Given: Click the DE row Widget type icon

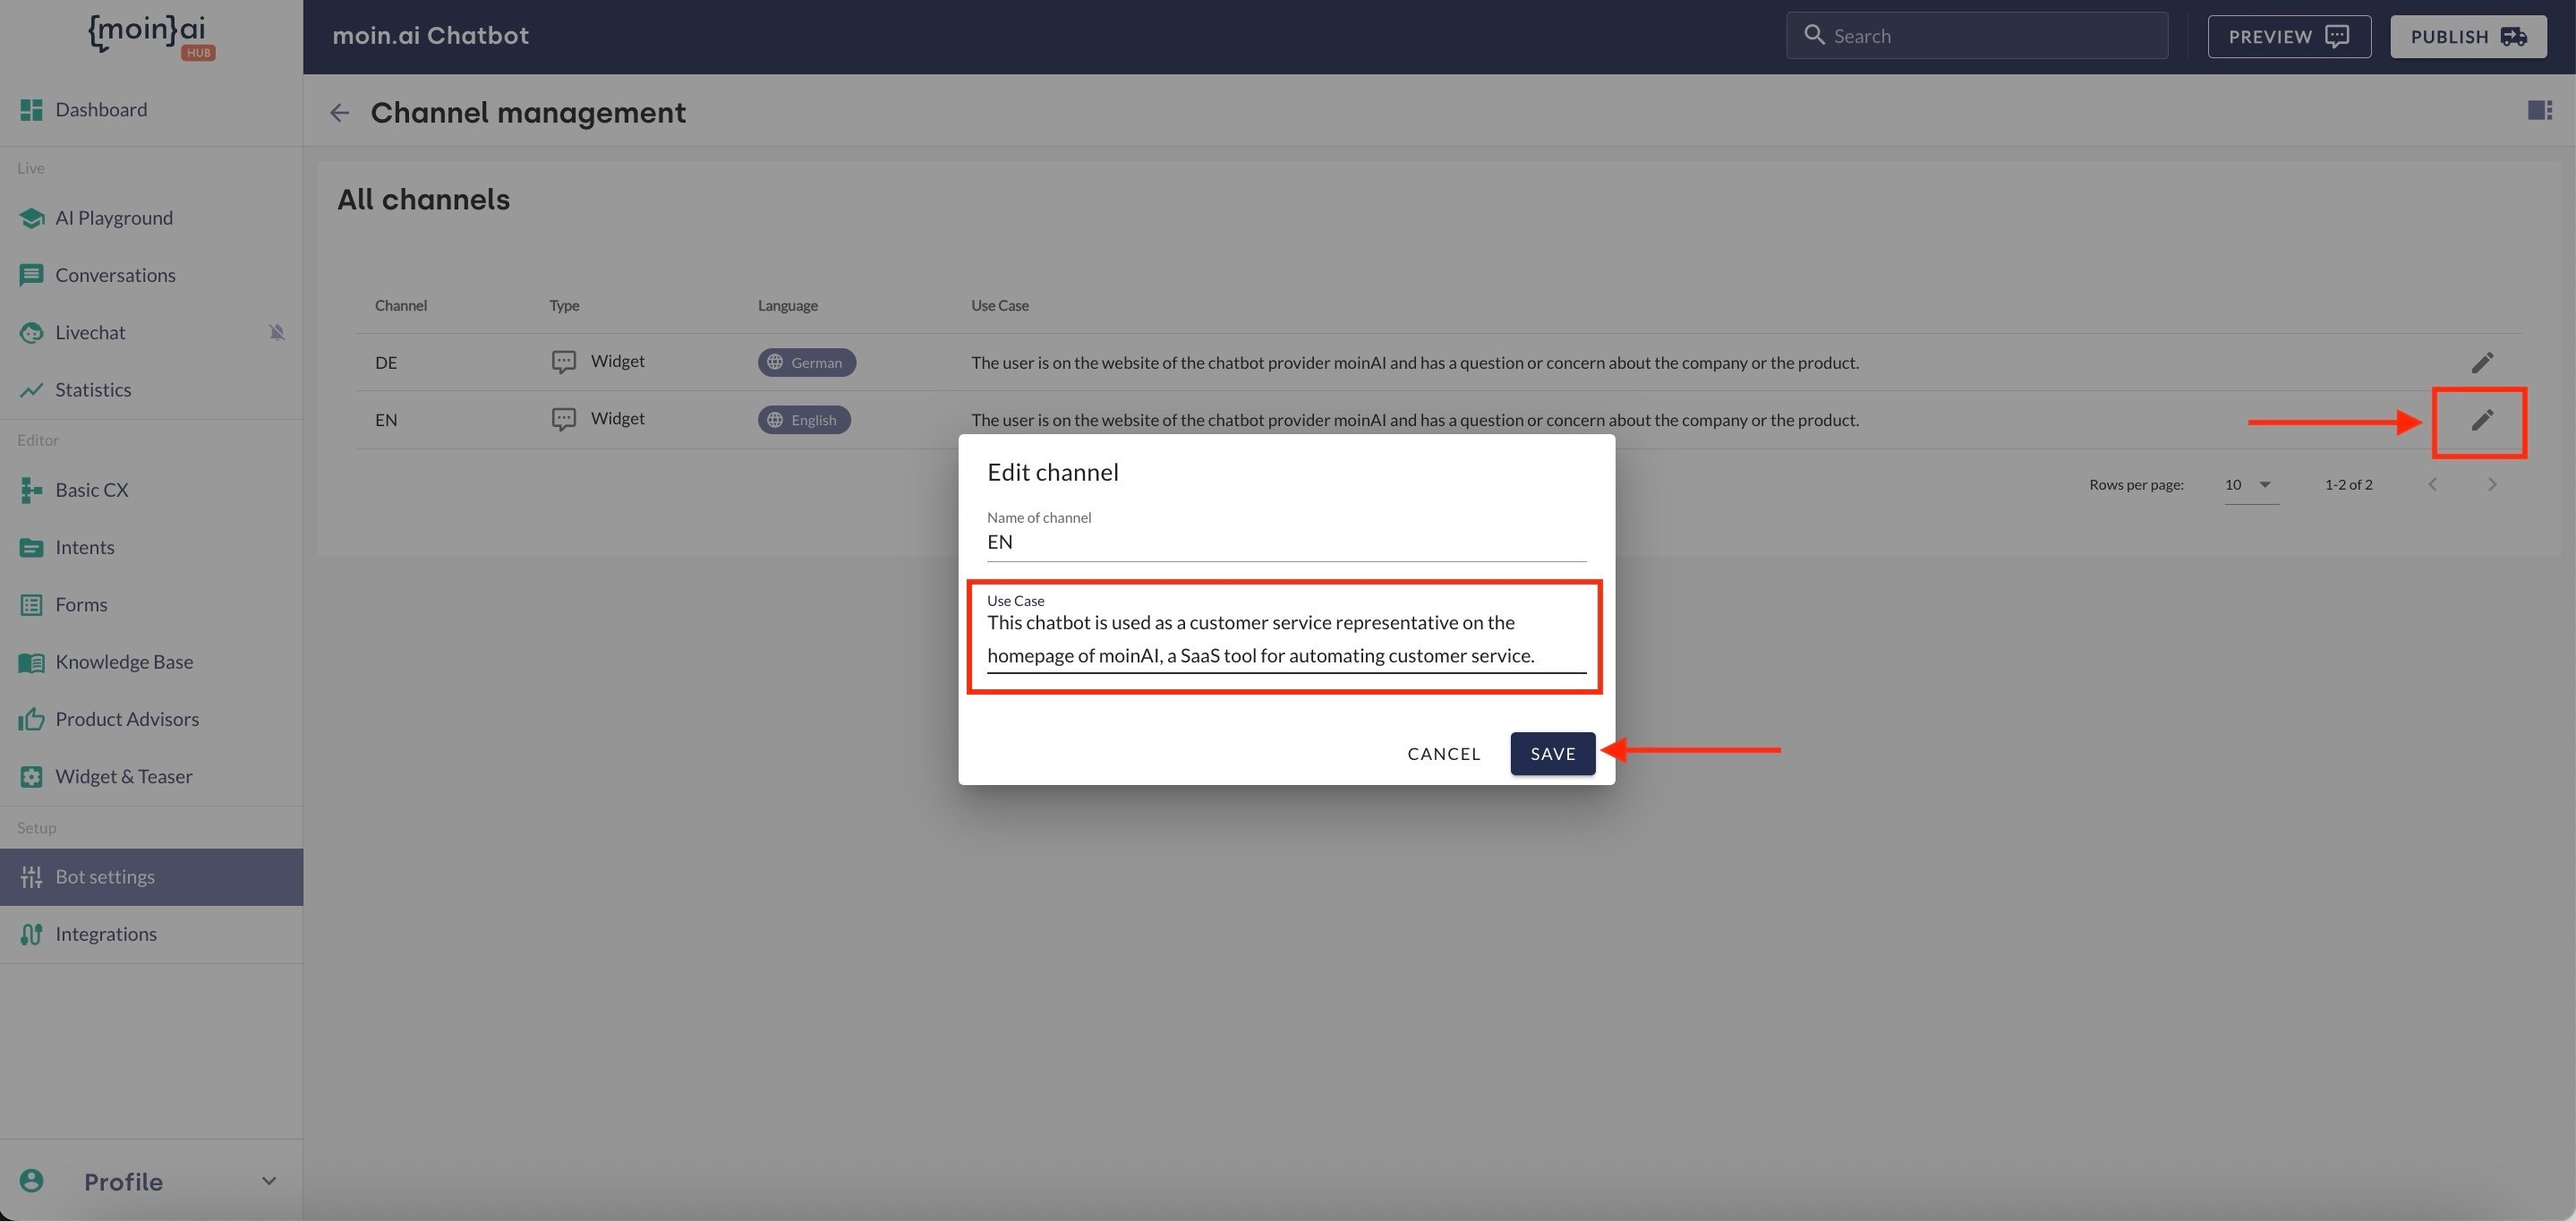Looking at the screenshot, I should coord(564,362).
